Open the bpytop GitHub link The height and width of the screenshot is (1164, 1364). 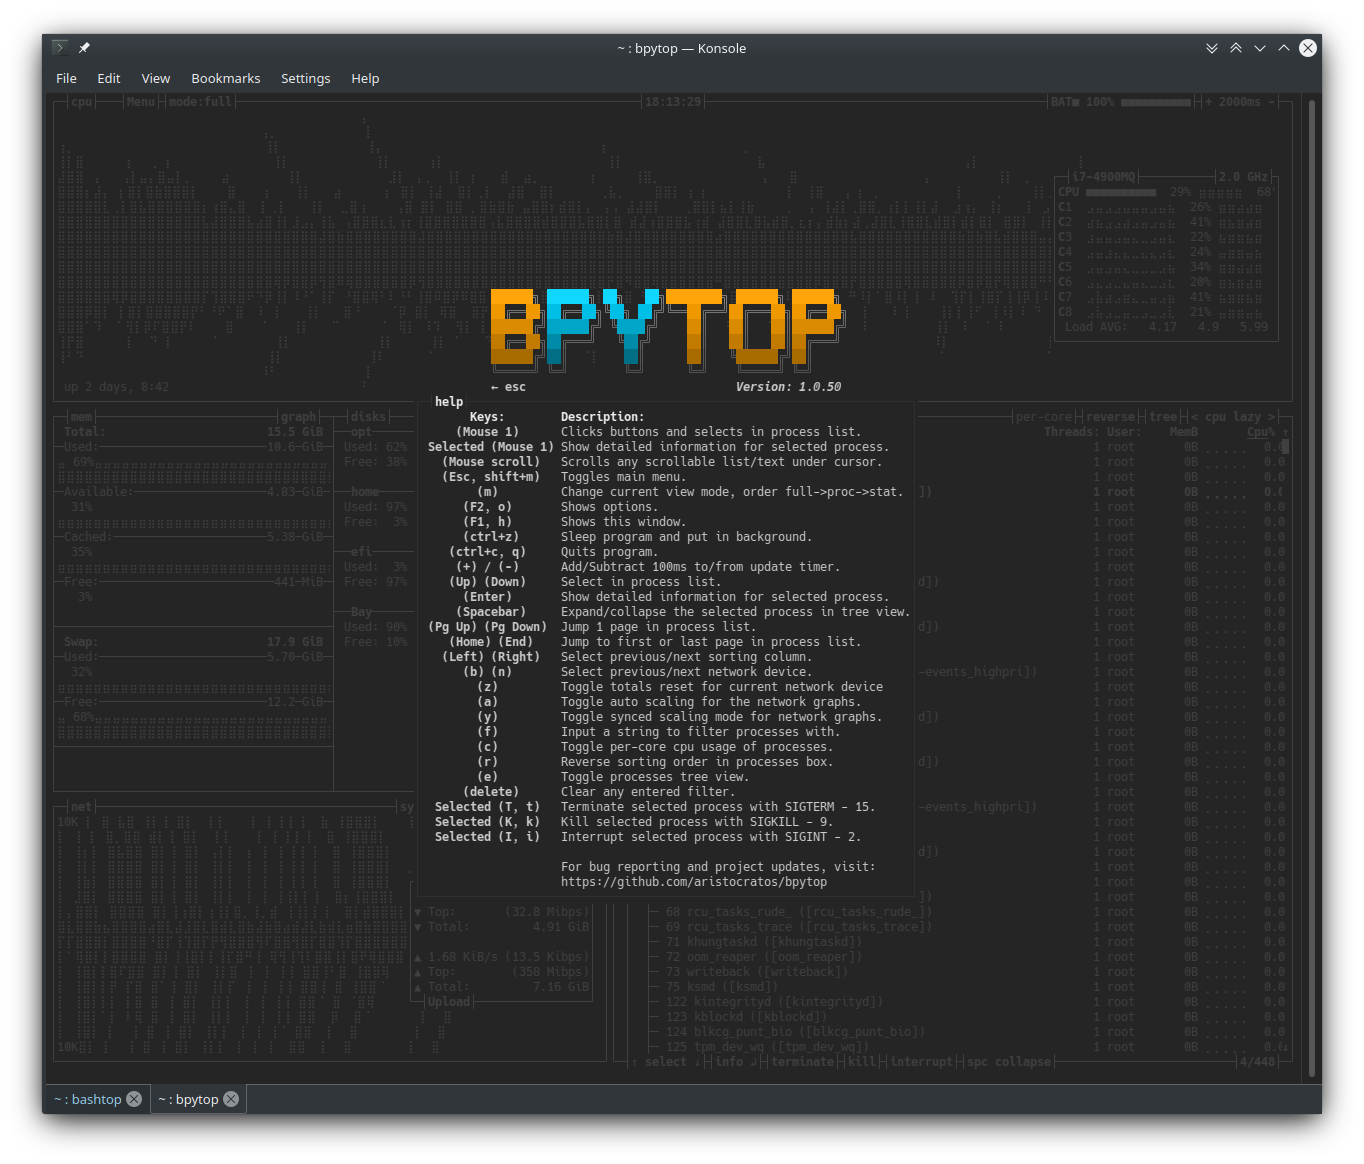coord(694,881)
